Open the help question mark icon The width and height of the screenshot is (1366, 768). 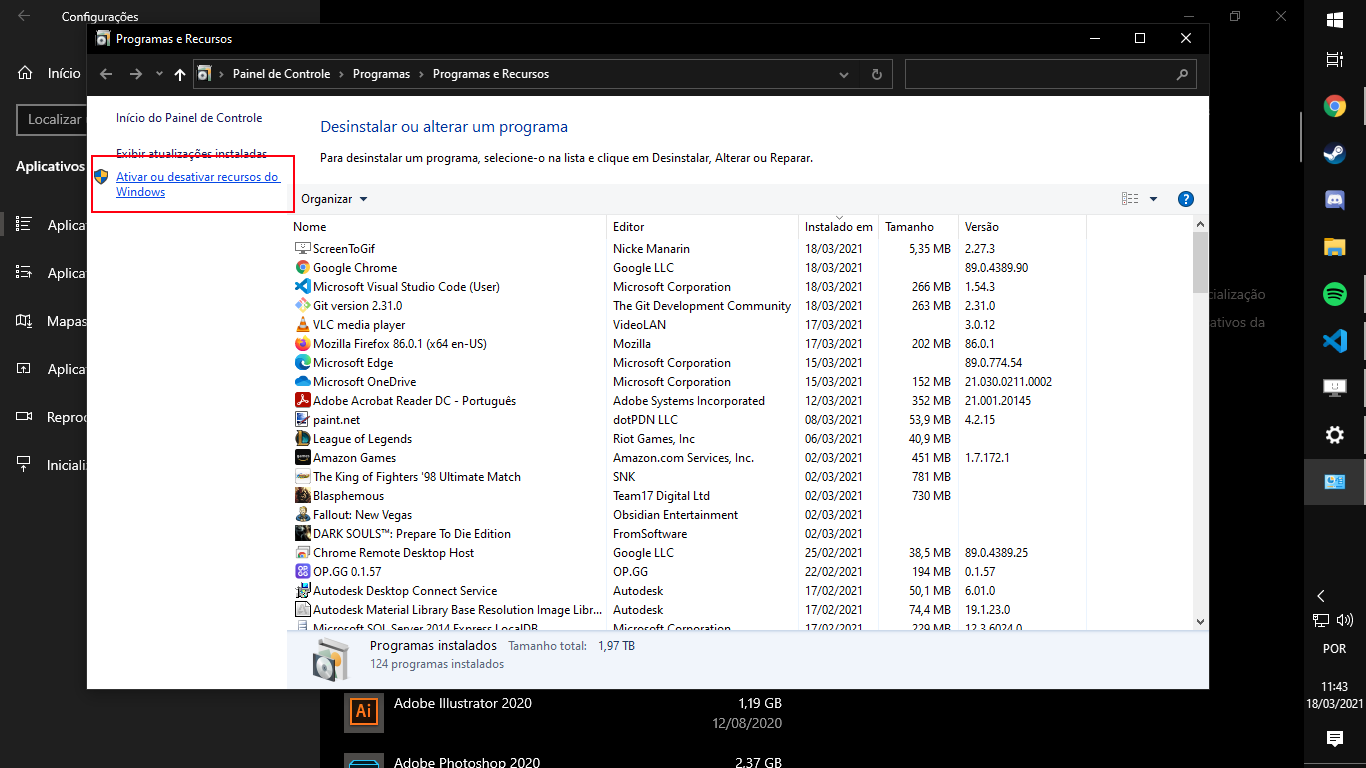pos(1186,199)
